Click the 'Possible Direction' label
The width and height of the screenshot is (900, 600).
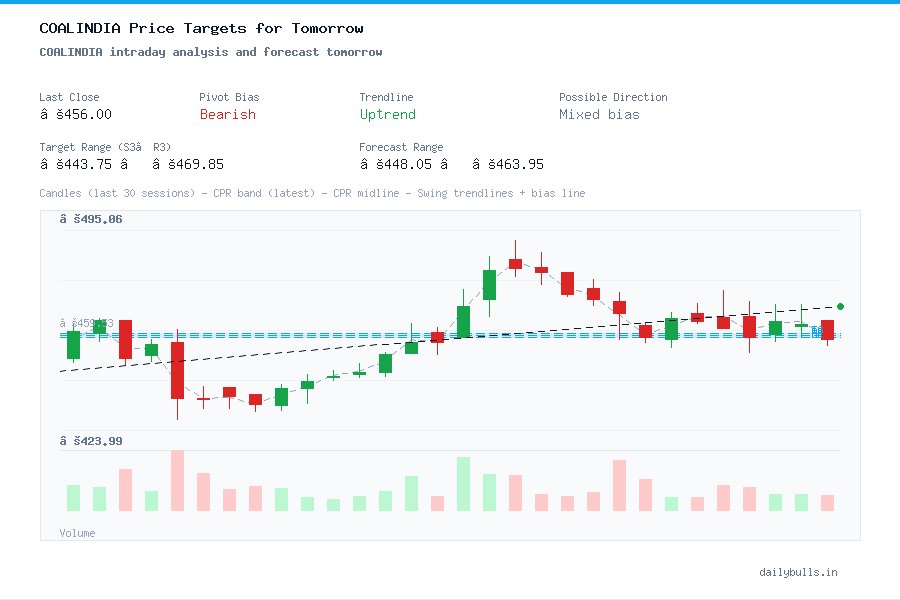[613, 97]
